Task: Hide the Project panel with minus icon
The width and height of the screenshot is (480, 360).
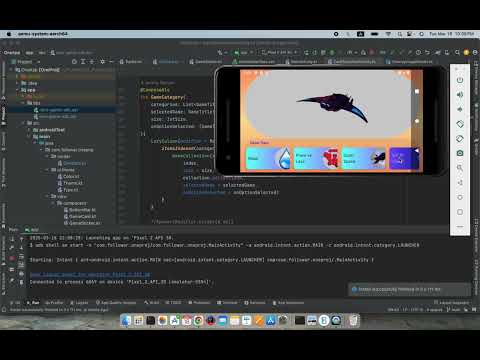Action: coord(111,62)
